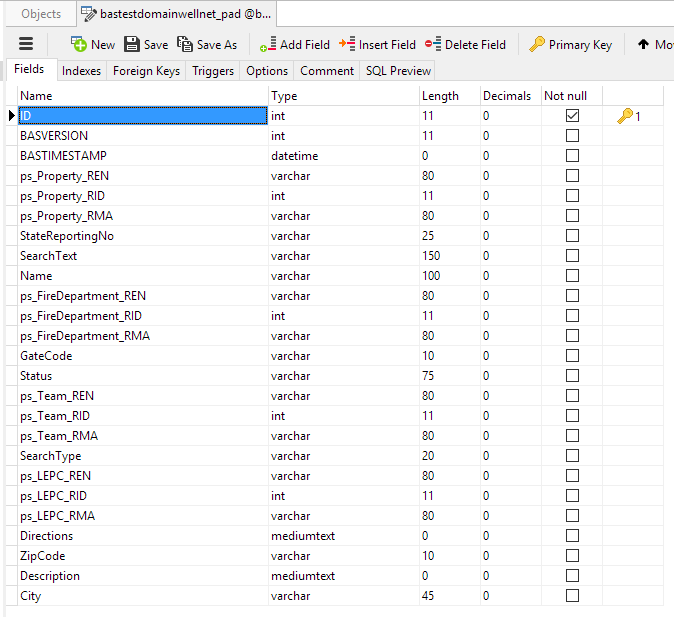
Task: Check Not null for ps_Property_REN field
Action: tap(572, 175)
